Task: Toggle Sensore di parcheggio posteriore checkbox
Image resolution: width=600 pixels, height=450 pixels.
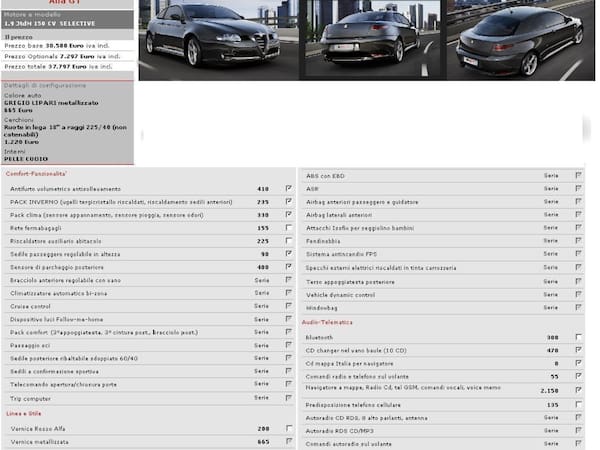Action: 289,266
